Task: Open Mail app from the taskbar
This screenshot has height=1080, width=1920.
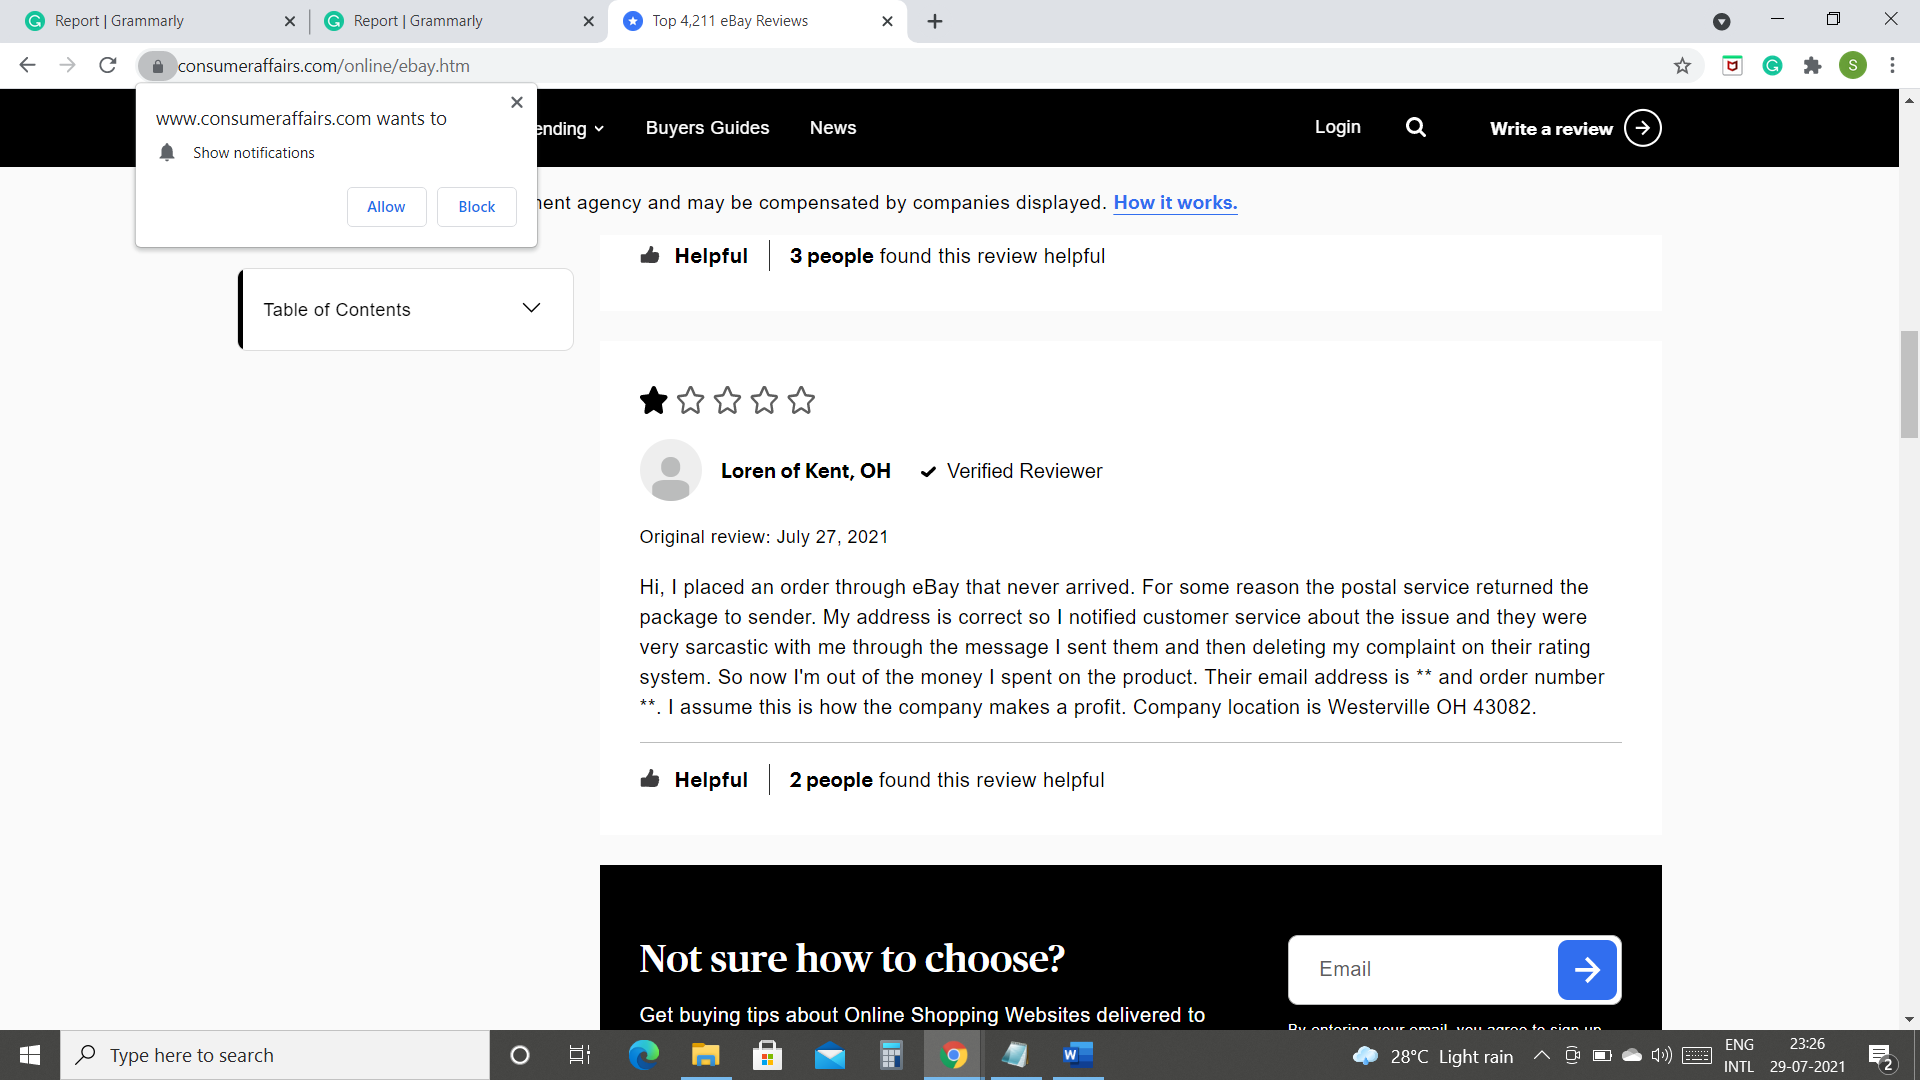Action: (829, 1055)
